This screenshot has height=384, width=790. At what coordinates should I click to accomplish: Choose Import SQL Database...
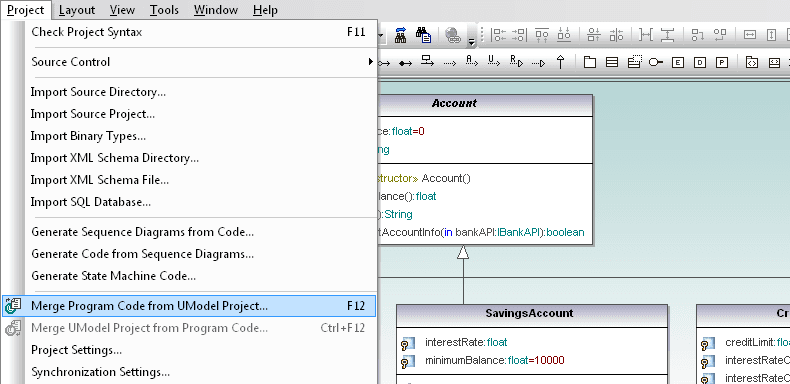(x=189, y=202)
